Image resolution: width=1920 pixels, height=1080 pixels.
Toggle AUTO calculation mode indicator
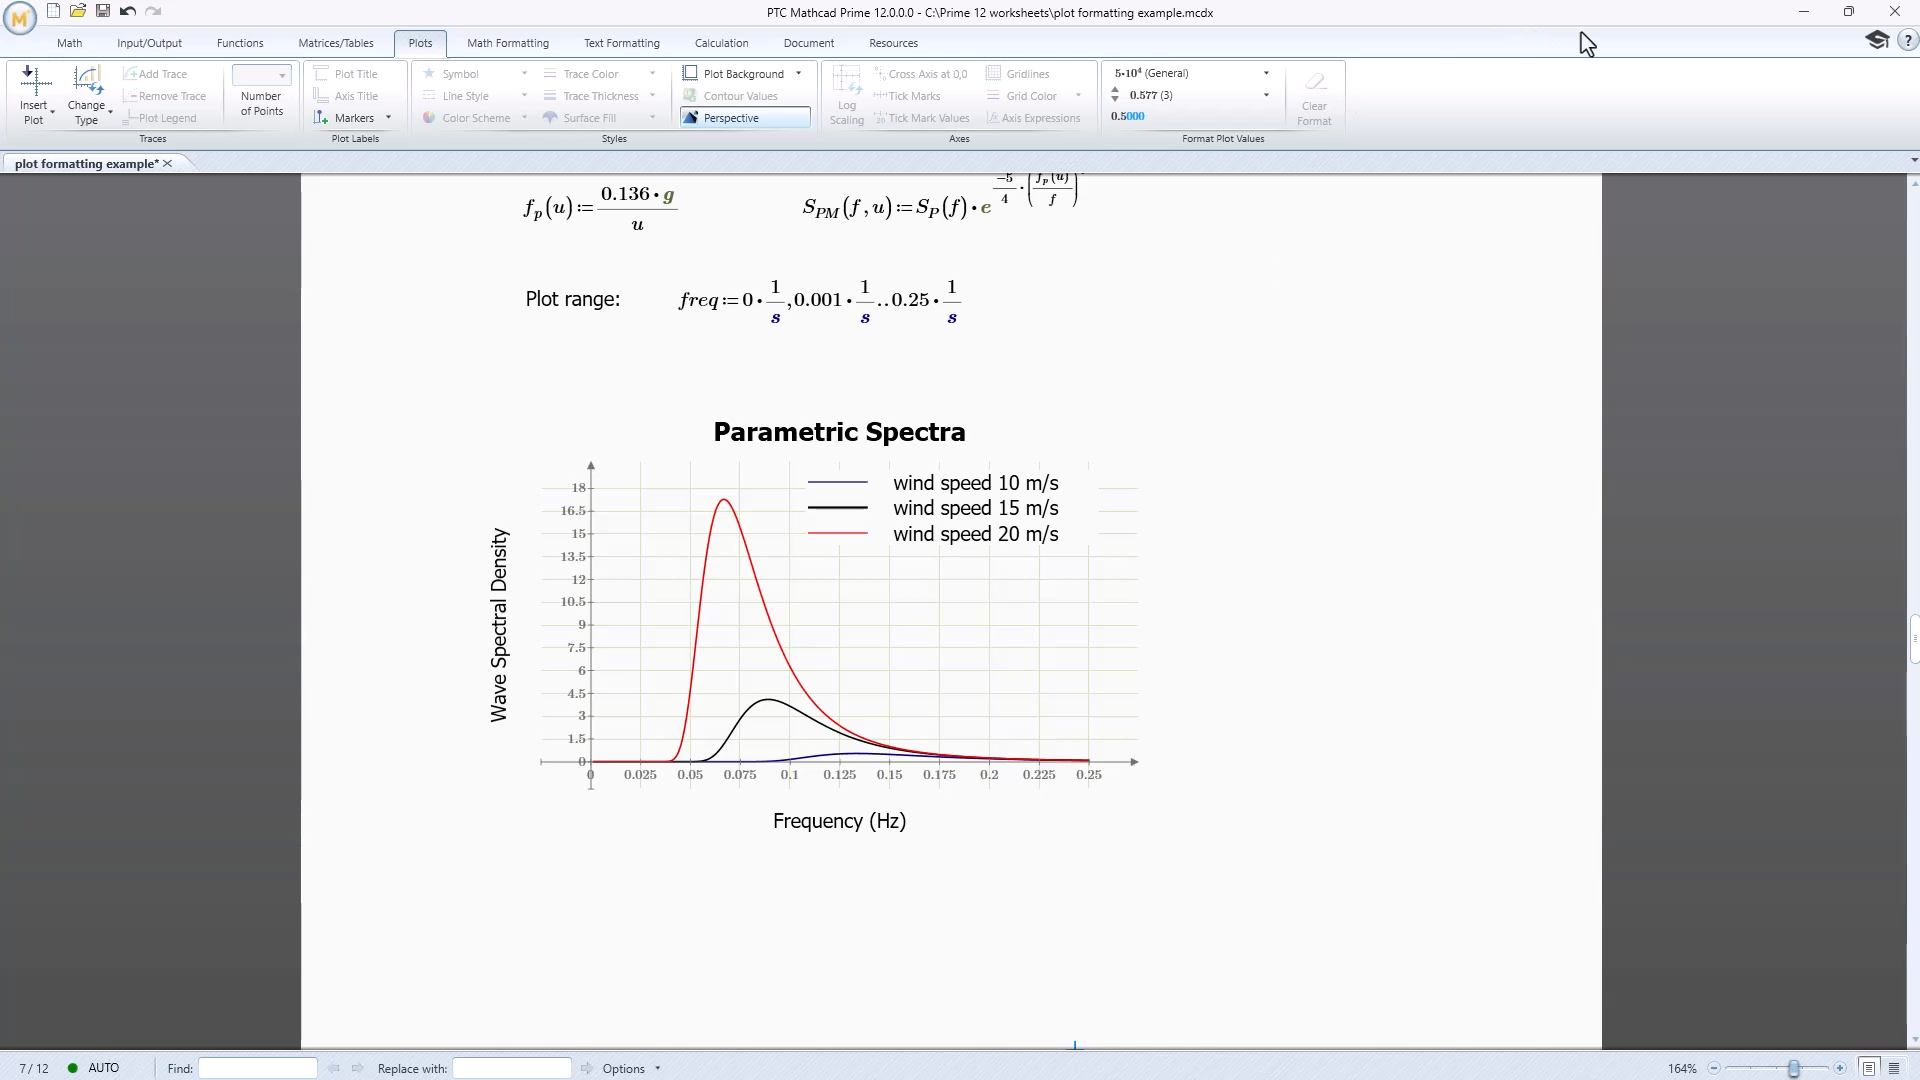coord(93,1068)
